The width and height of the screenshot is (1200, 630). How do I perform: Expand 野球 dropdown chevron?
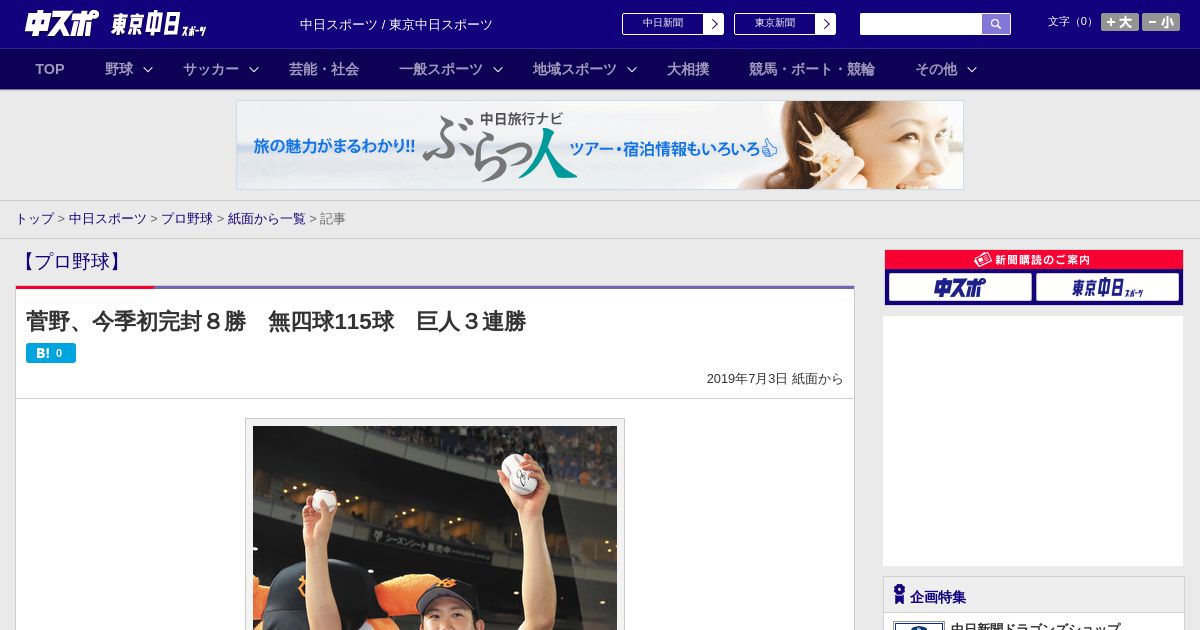tap(148, 69)
